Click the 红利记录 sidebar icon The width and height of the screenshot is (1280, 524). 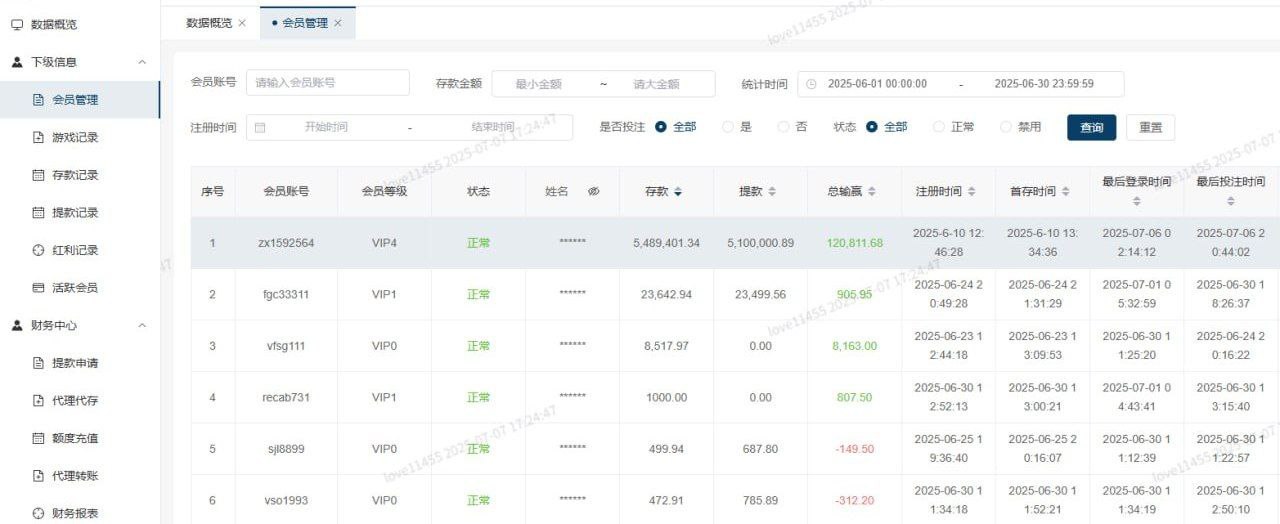(x=39, y=250)
